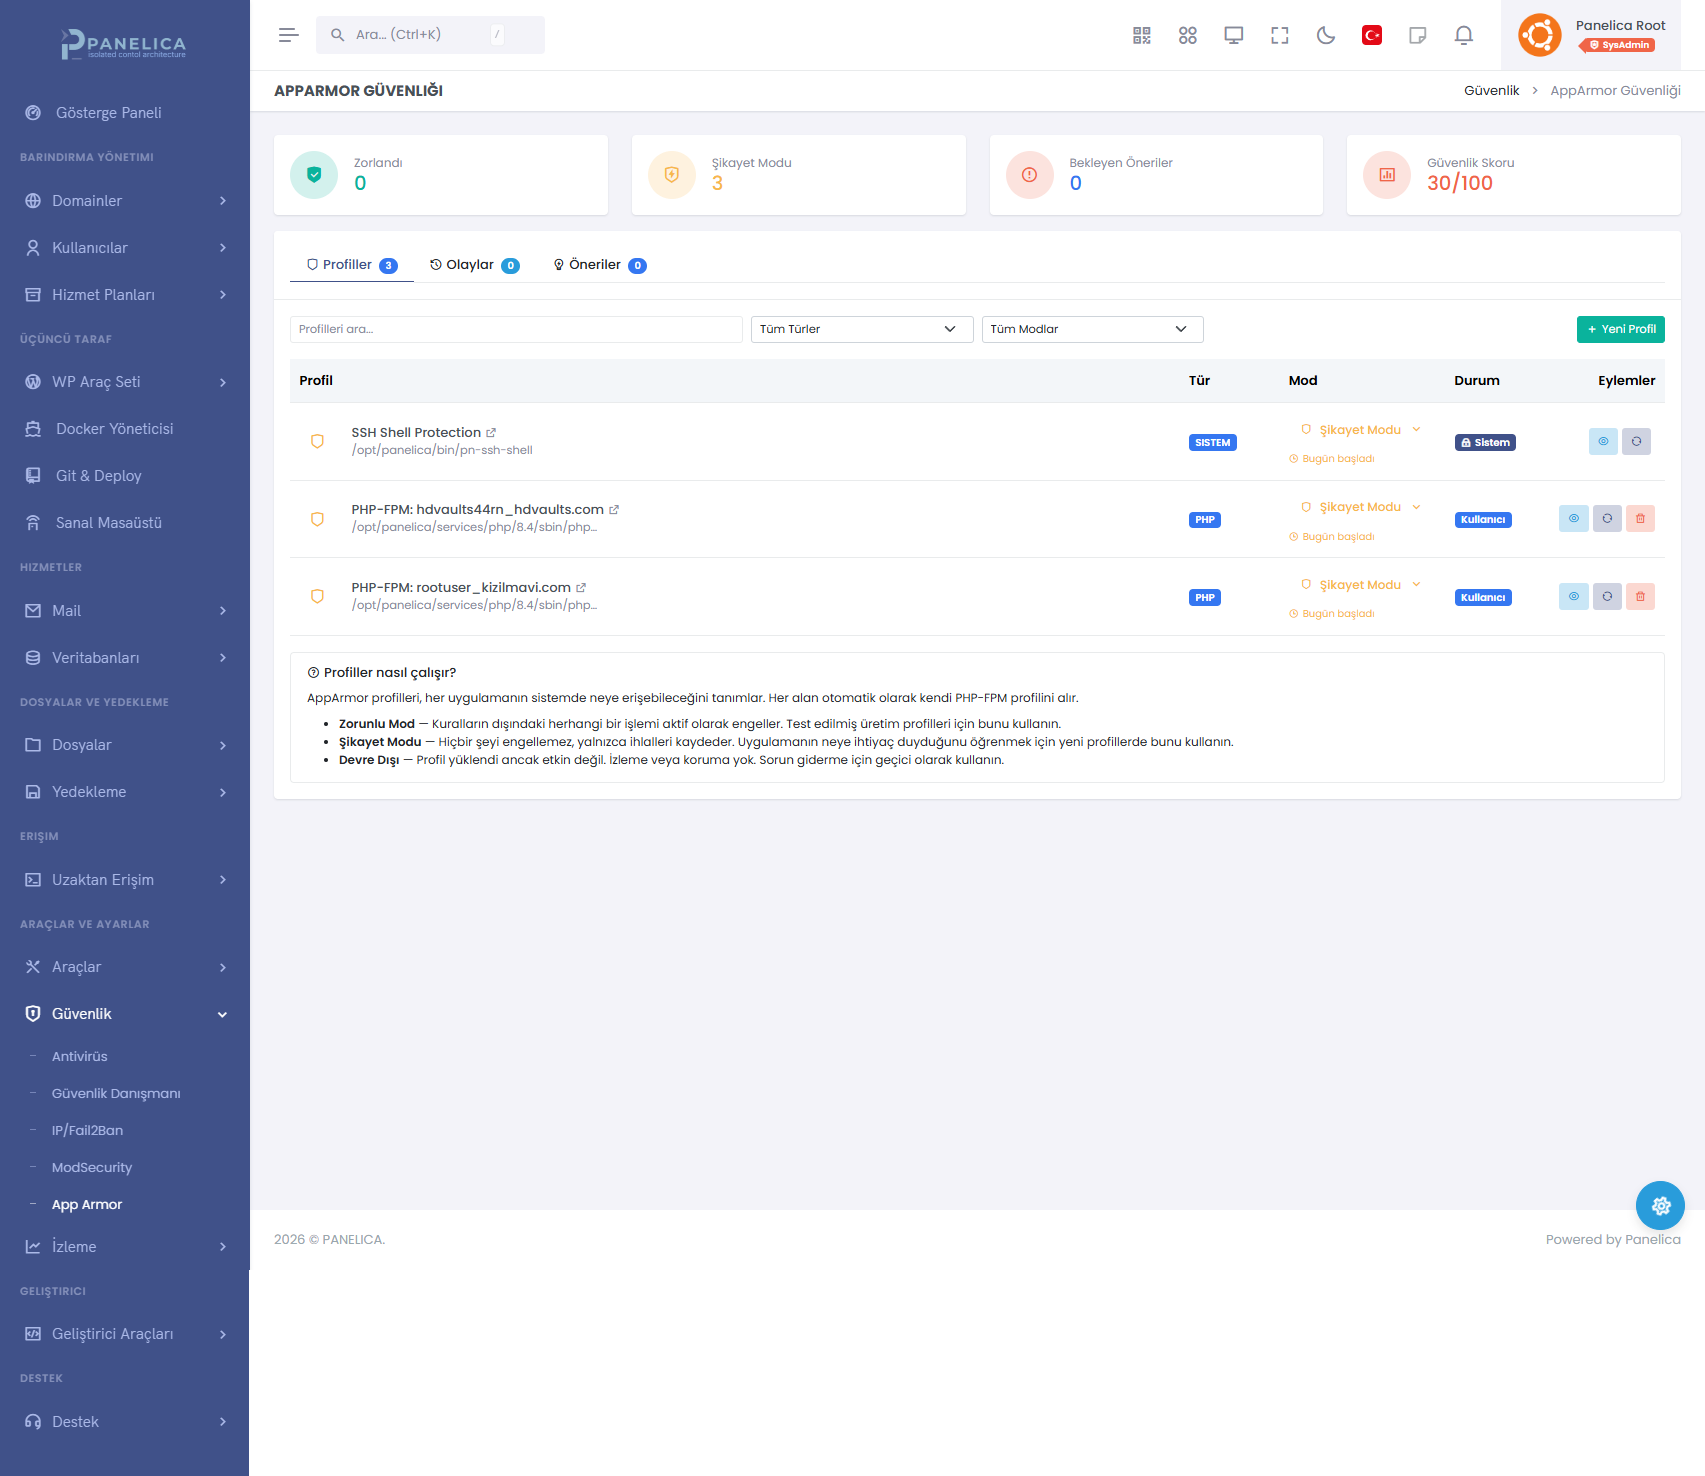Open the Tüm Modlar filter dropdown

click(x=1091, y=329)
